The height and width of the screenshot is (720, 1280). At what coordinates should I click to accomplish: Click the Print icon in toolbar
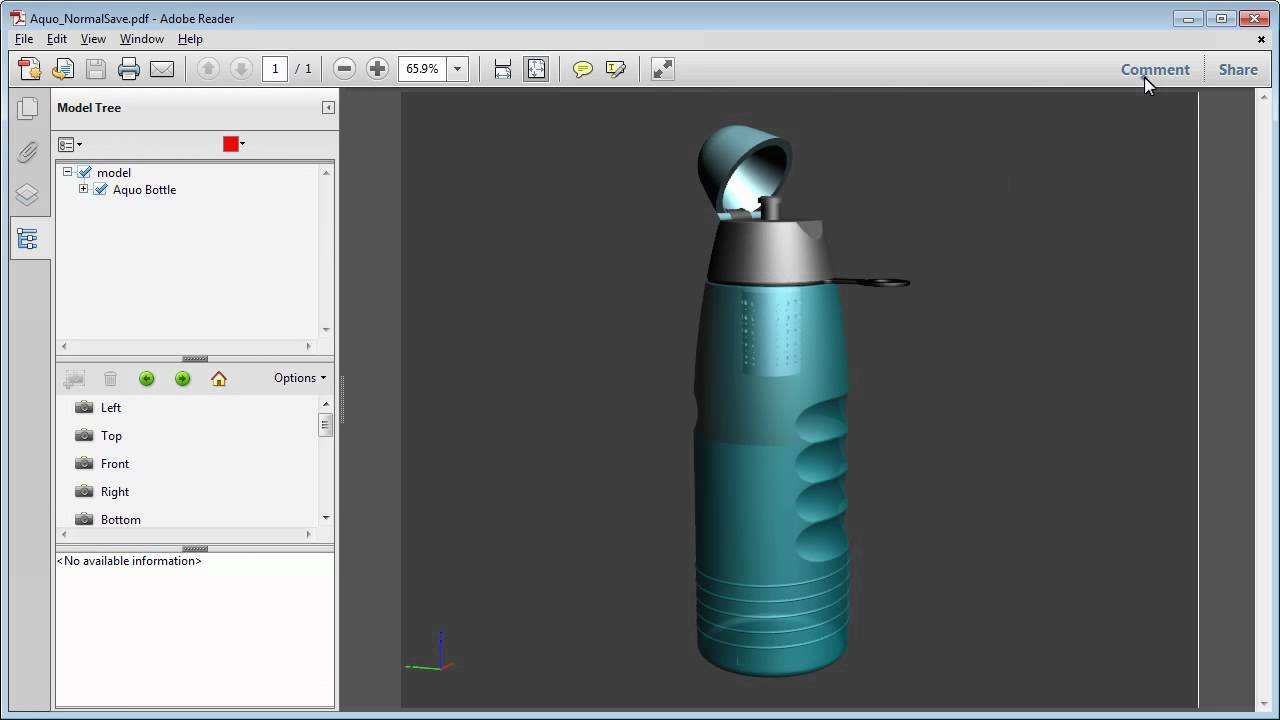[128, 69]
